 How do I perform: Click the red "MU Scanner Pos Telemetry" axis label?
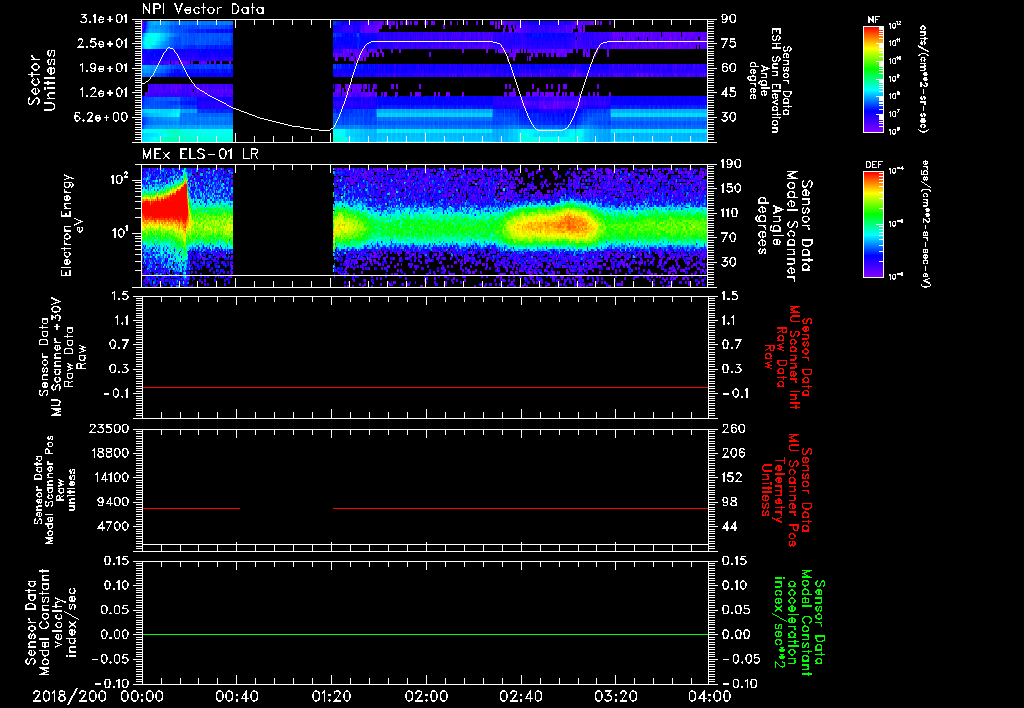[786, 490]
